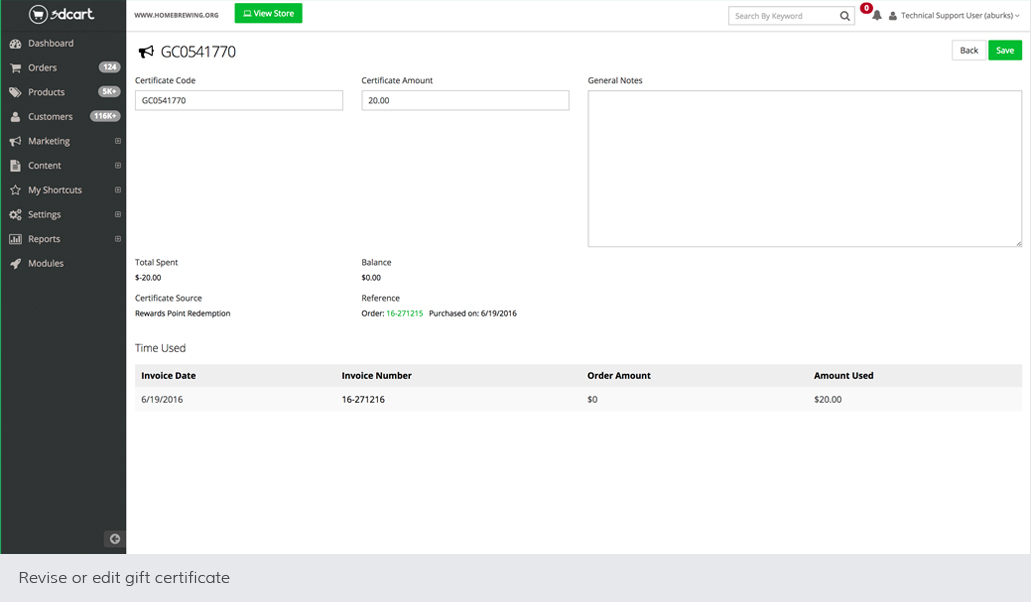Screen dimensions: 1031x602
Task: Click the search magnifier icon
Action: click(845, 16)
